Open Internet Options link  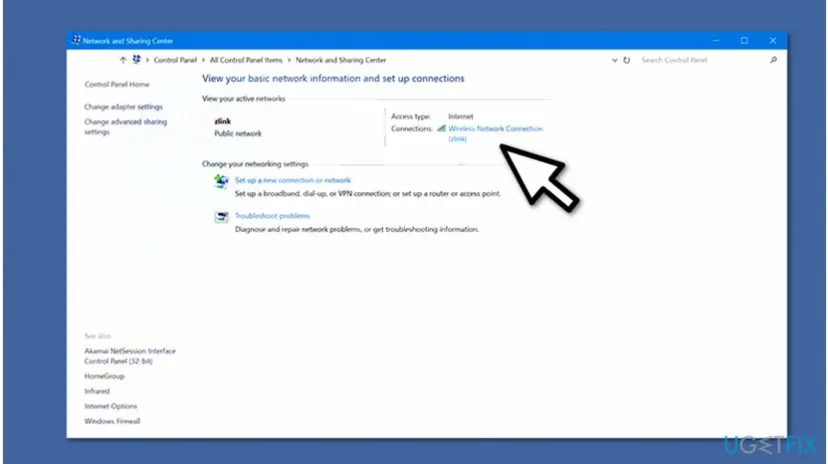tap(110, 406)
